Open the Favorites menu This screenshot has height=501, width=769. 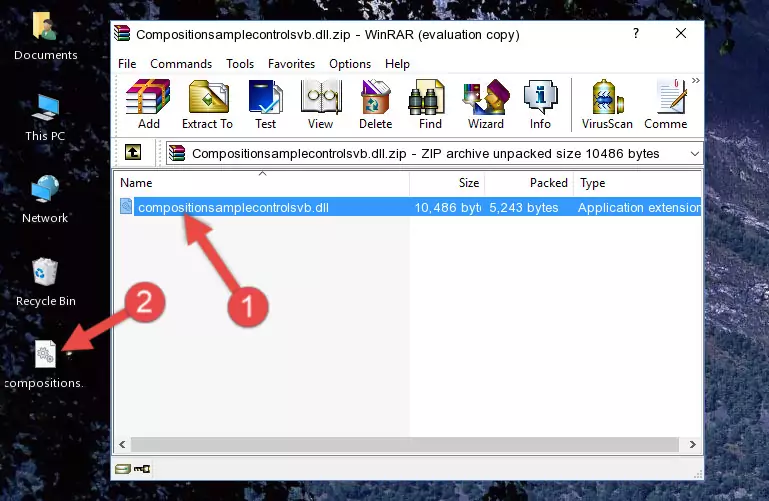[291, 64]
